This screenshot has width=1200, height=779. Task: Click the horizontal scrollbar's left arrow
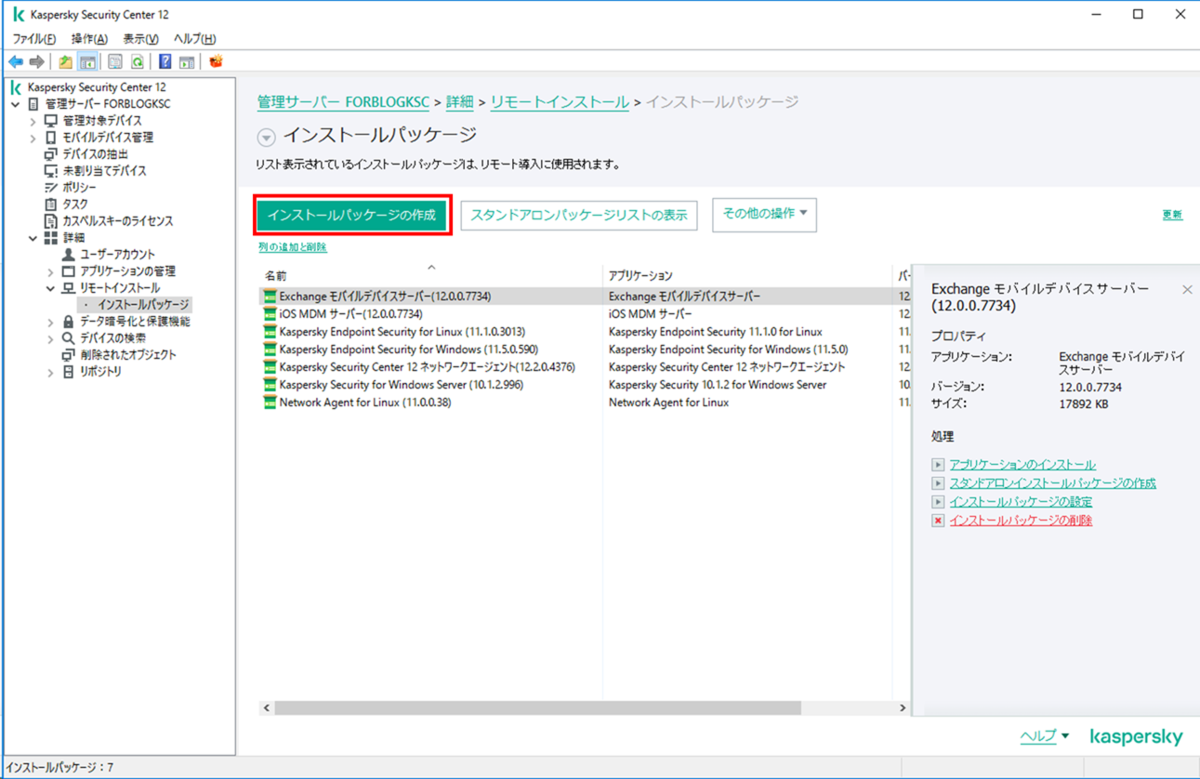tap(267, 707)
